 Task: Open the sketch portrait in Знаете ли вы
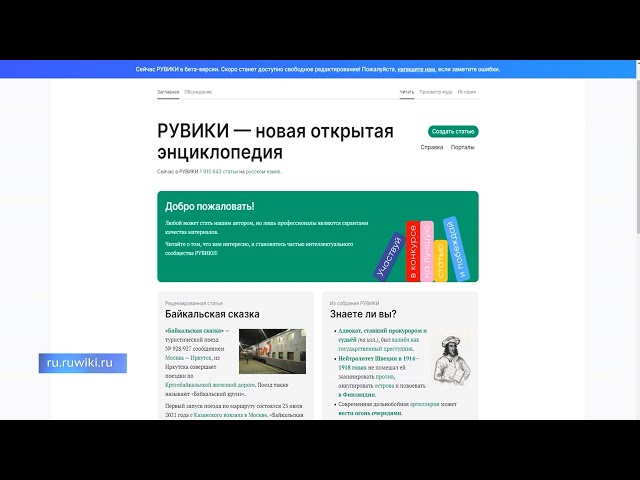[x=451, y=360]
